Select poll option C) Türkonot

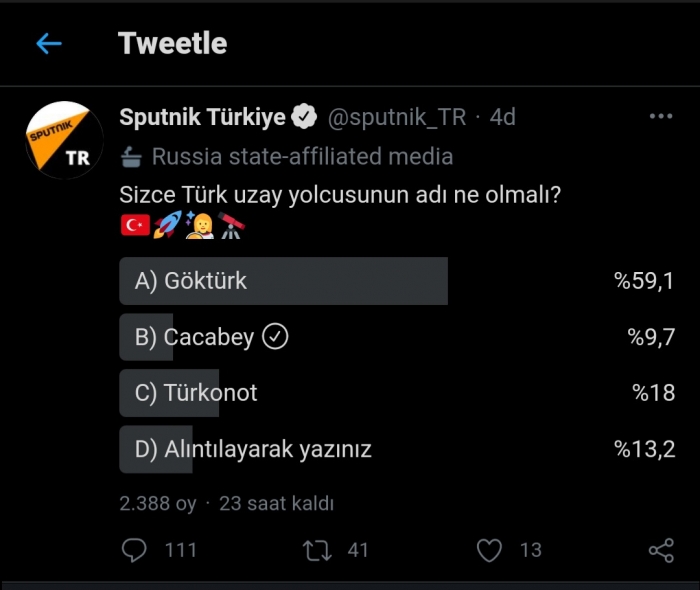pos(196,393)
